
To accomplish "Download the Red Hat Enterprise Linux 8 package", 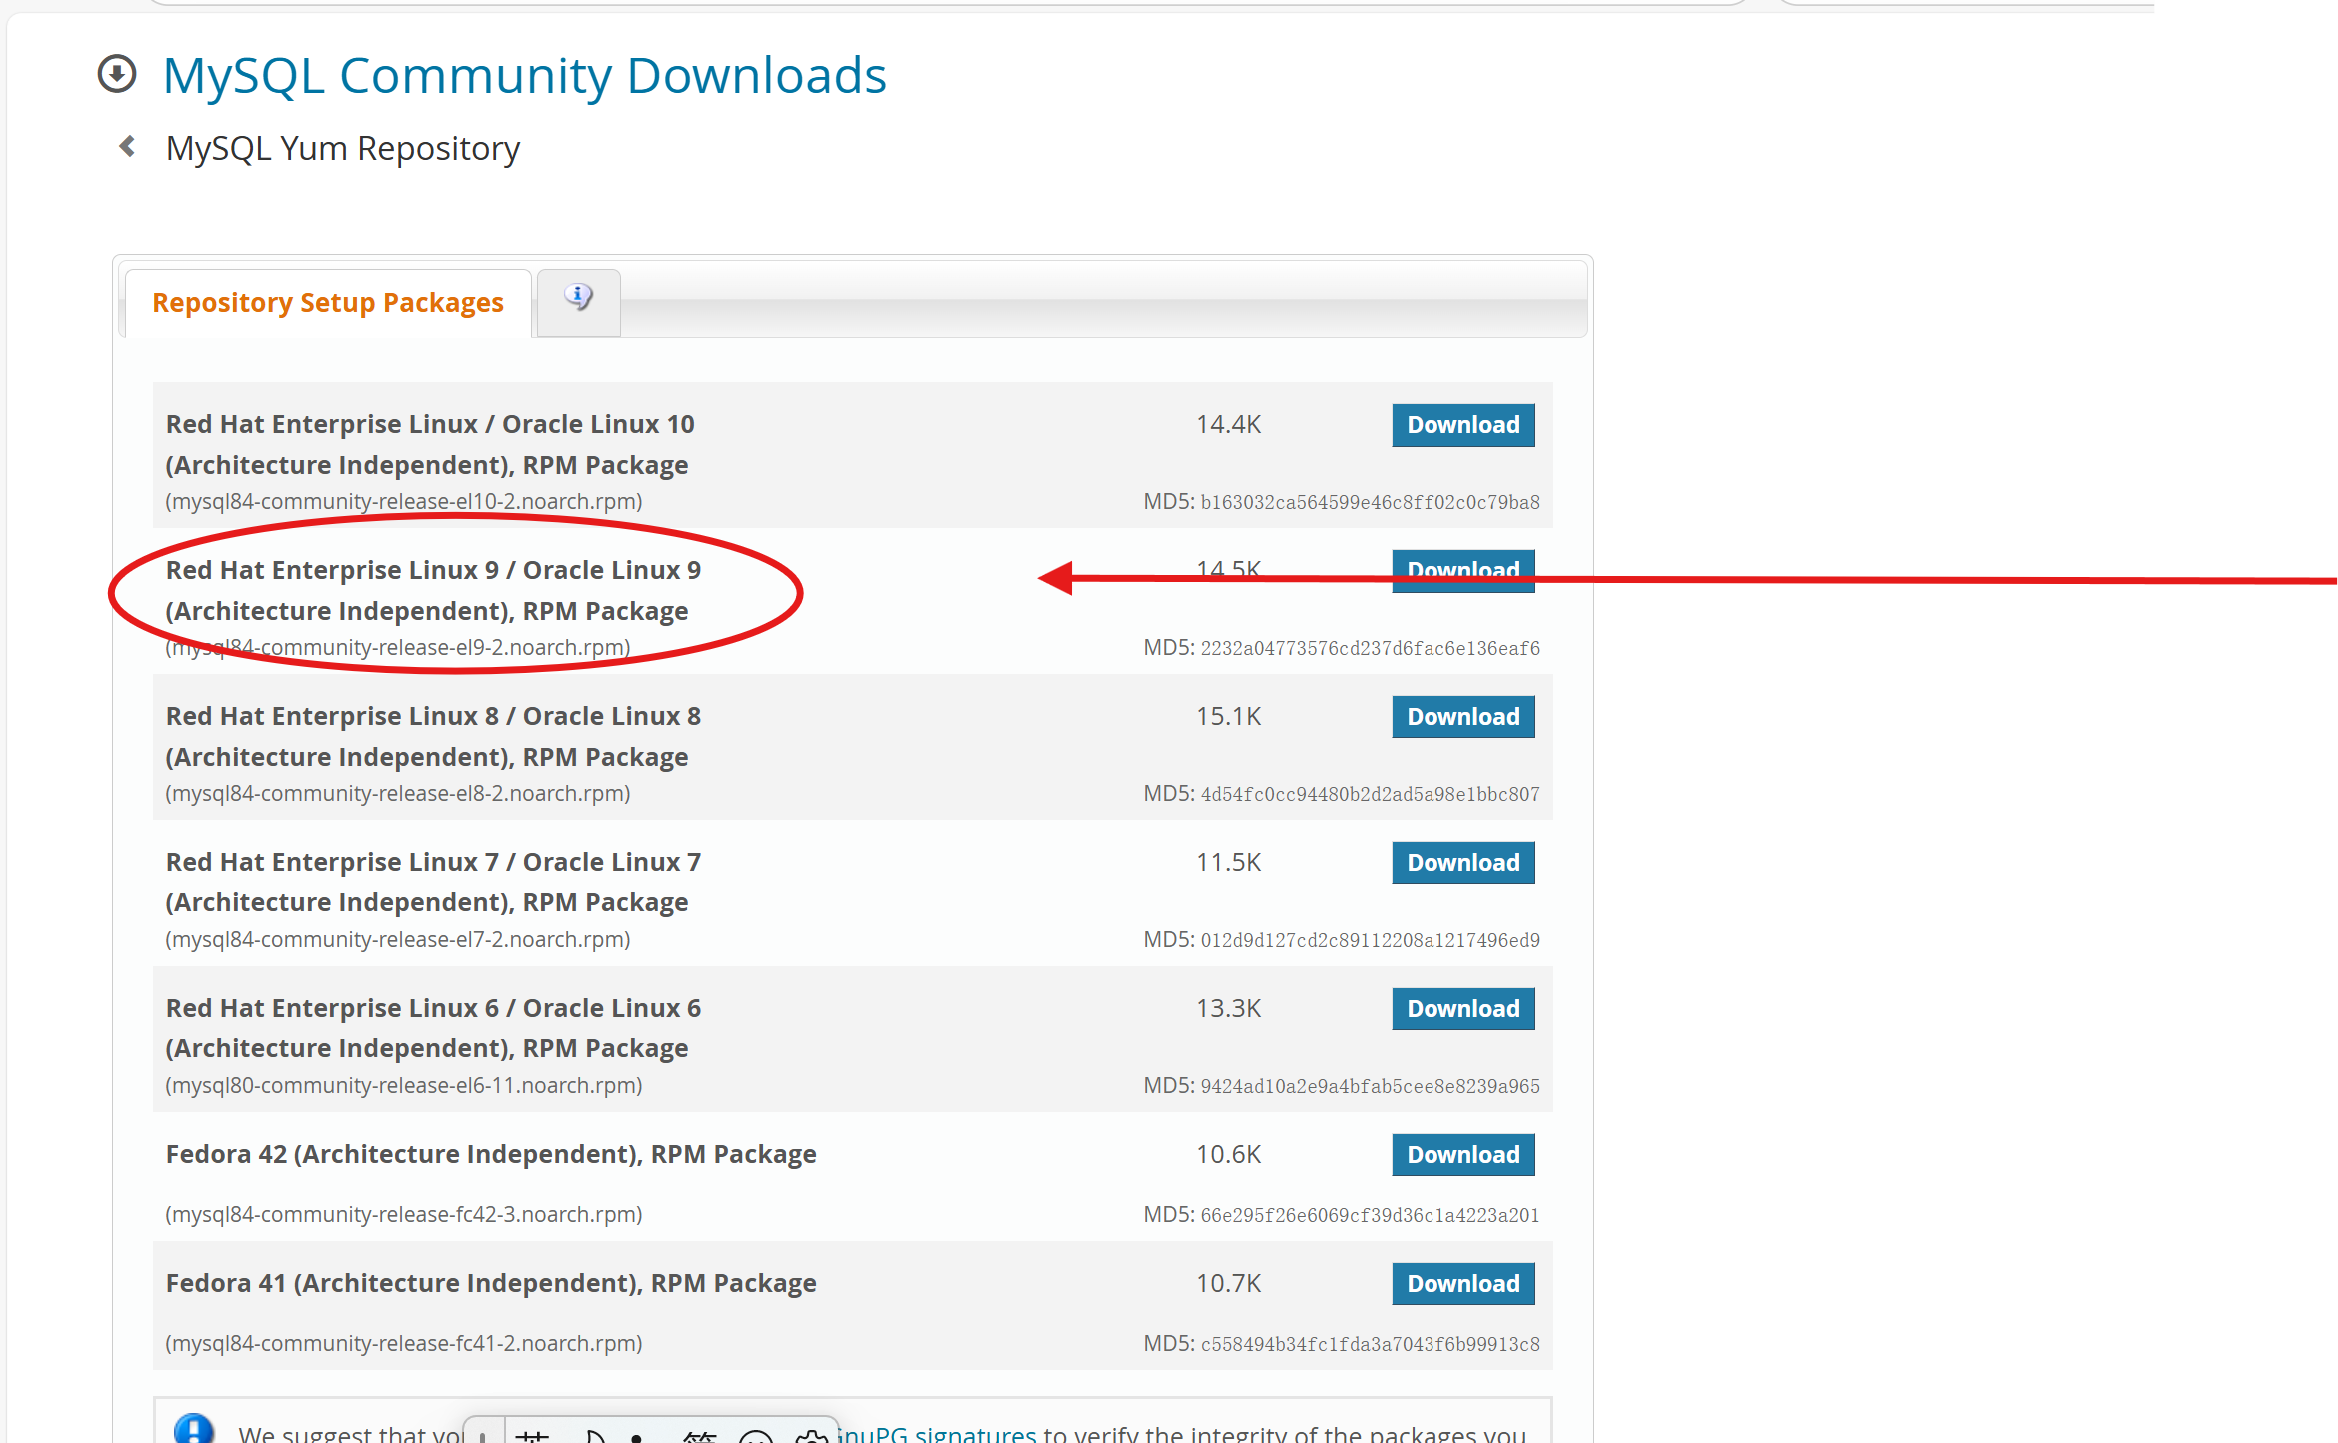I will [1463, 717].
